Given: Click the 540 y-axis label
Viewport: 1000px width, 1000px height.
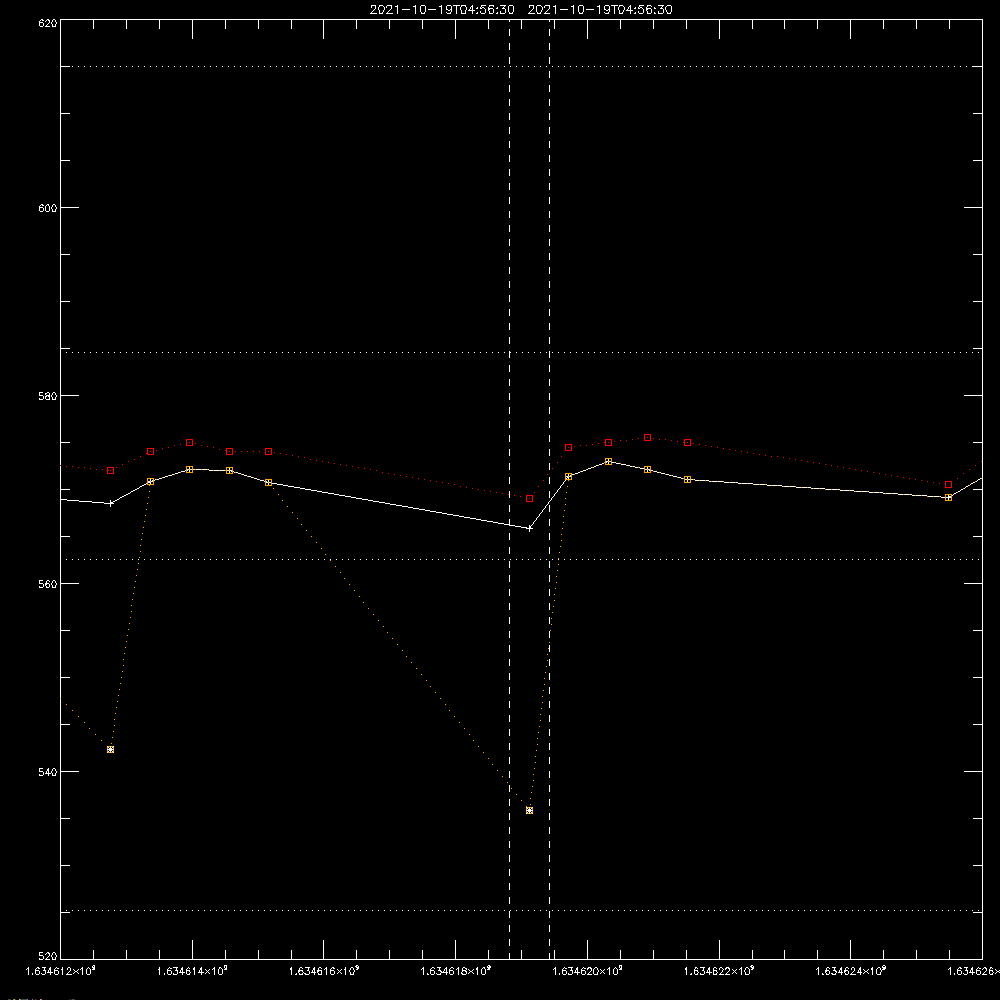Looking at the screenshot, I should point(48,772).
